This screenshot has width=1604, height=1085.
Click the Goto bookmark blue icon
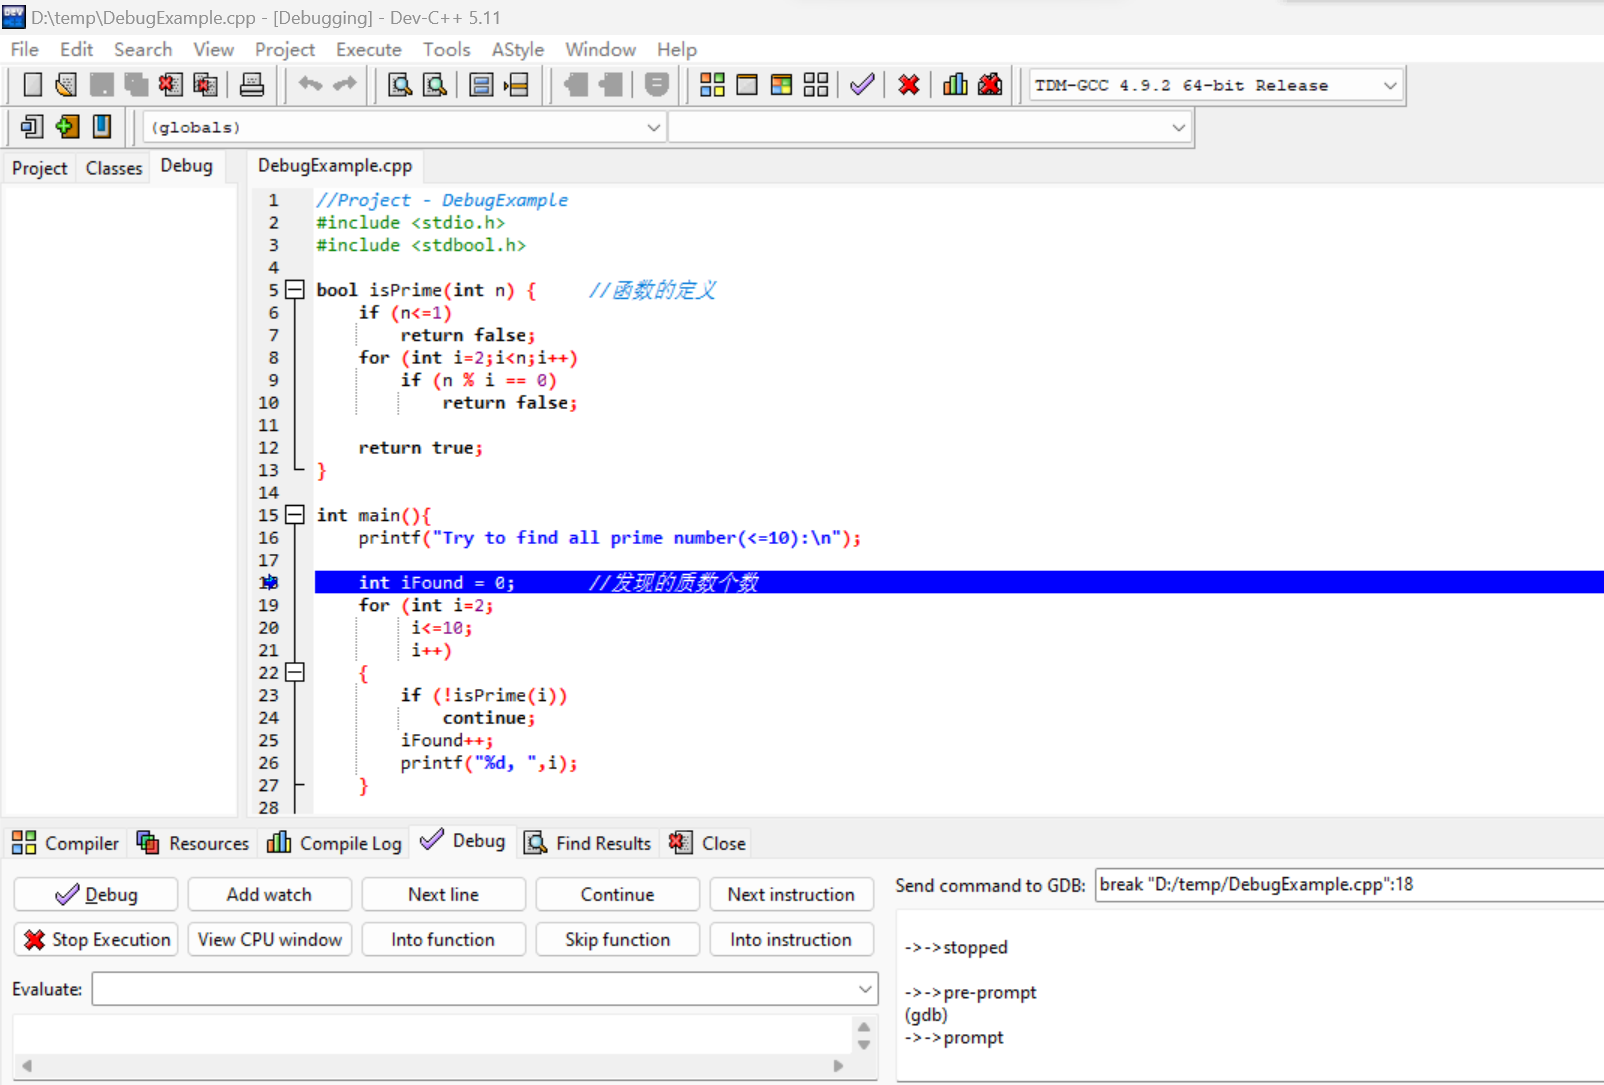(x=101, y=126)
